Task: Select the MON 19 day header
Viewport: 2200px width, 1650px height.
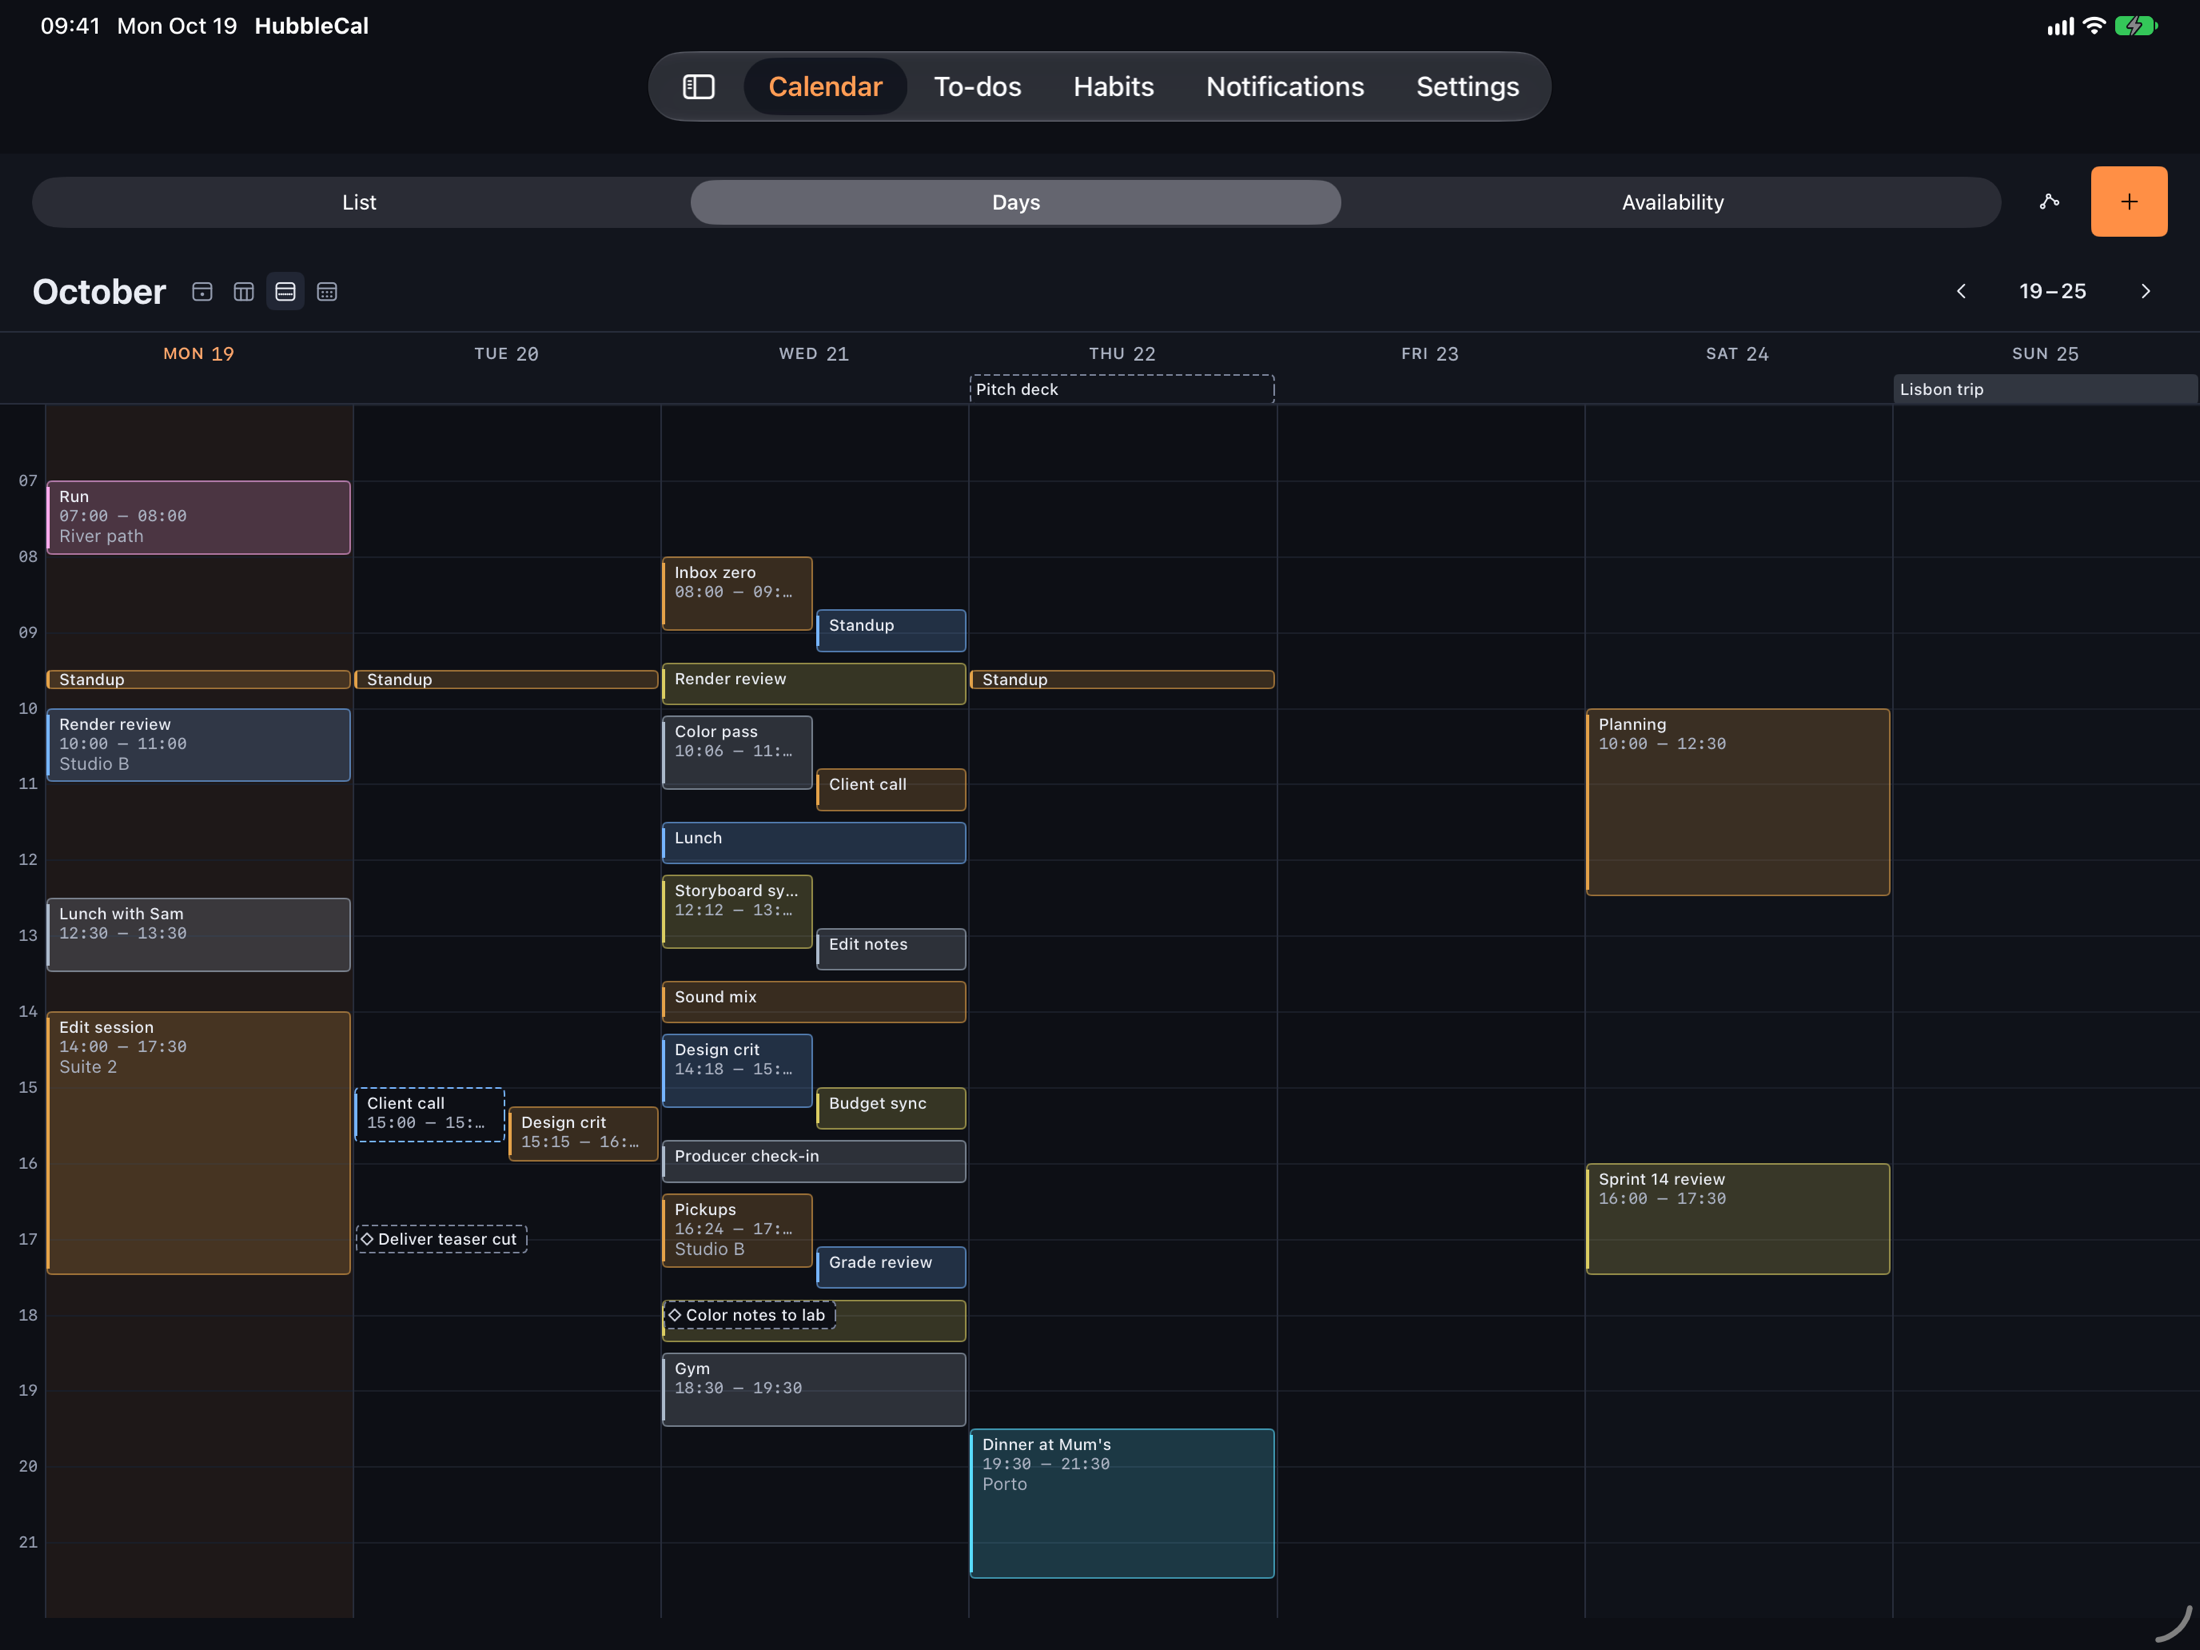Action: tap(198, 354)
